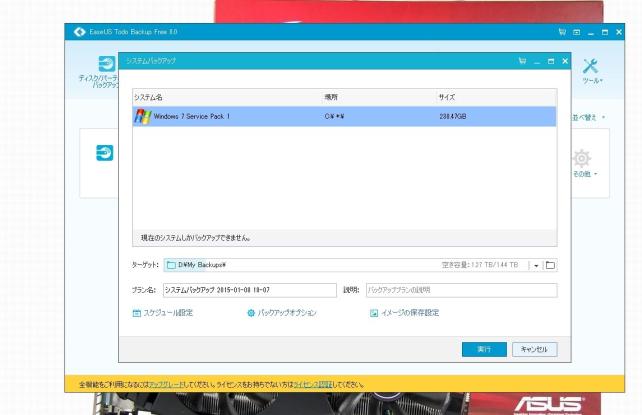Click the Execute (実行) button
This screenshot has width=642, height=415.
pos(484,349)
